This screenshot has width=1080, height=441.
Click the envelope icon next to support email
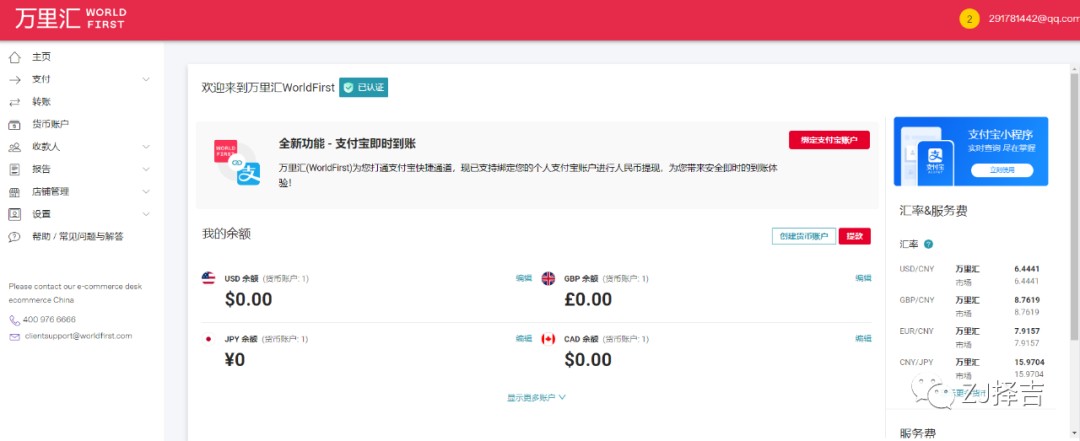click(x=14, y=336)
